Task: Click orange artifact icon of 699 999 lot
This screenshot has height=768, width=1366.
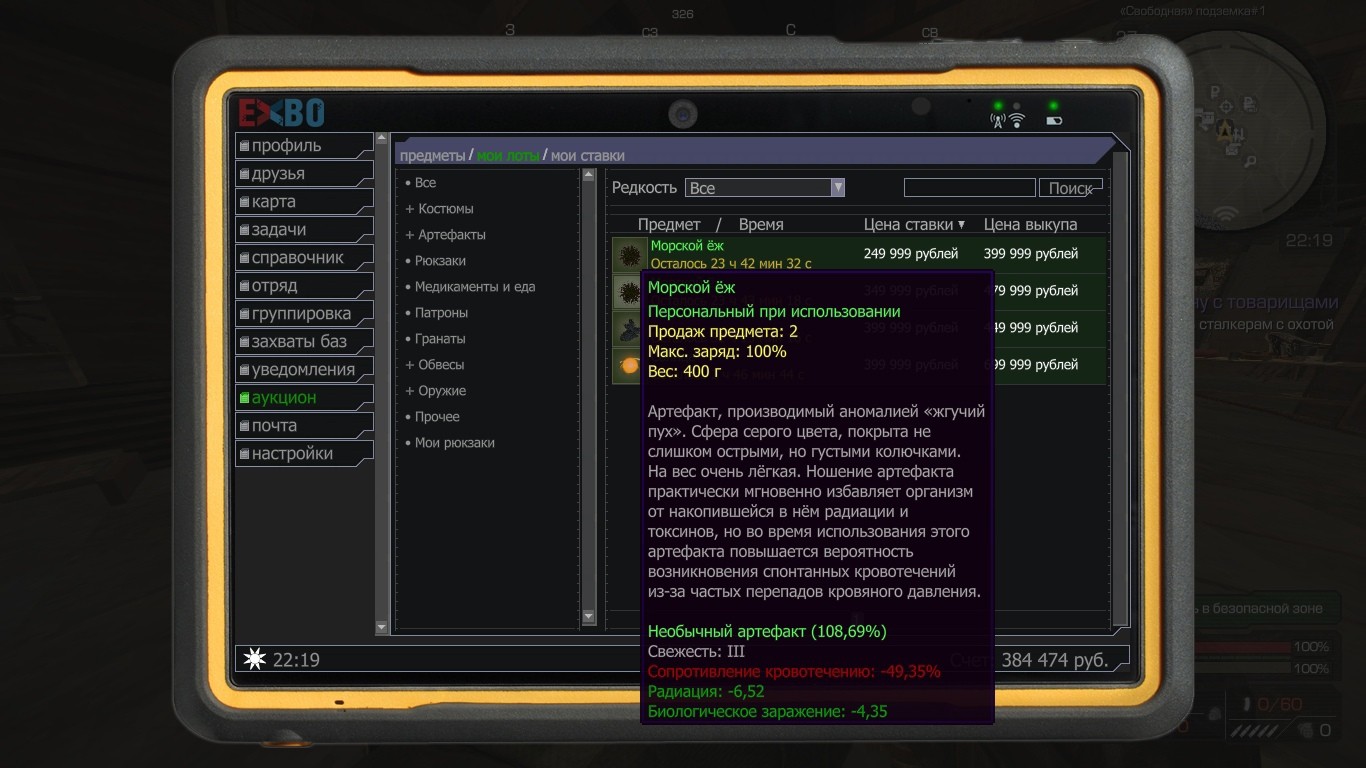Action: tap(628, 365)
